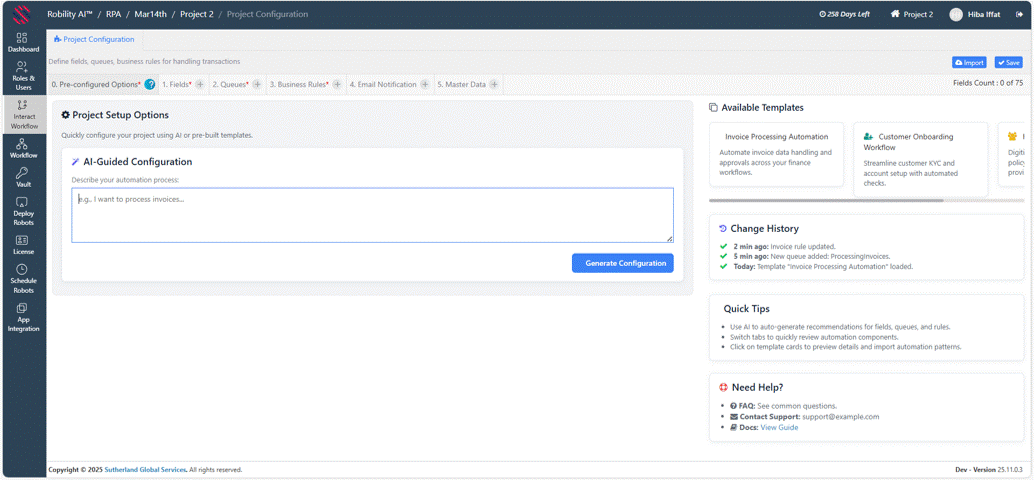Open Deploy Robots in the sidebar
This screenshot has width=1034, height=480.
pyautogui.click(x=23, y=211)
